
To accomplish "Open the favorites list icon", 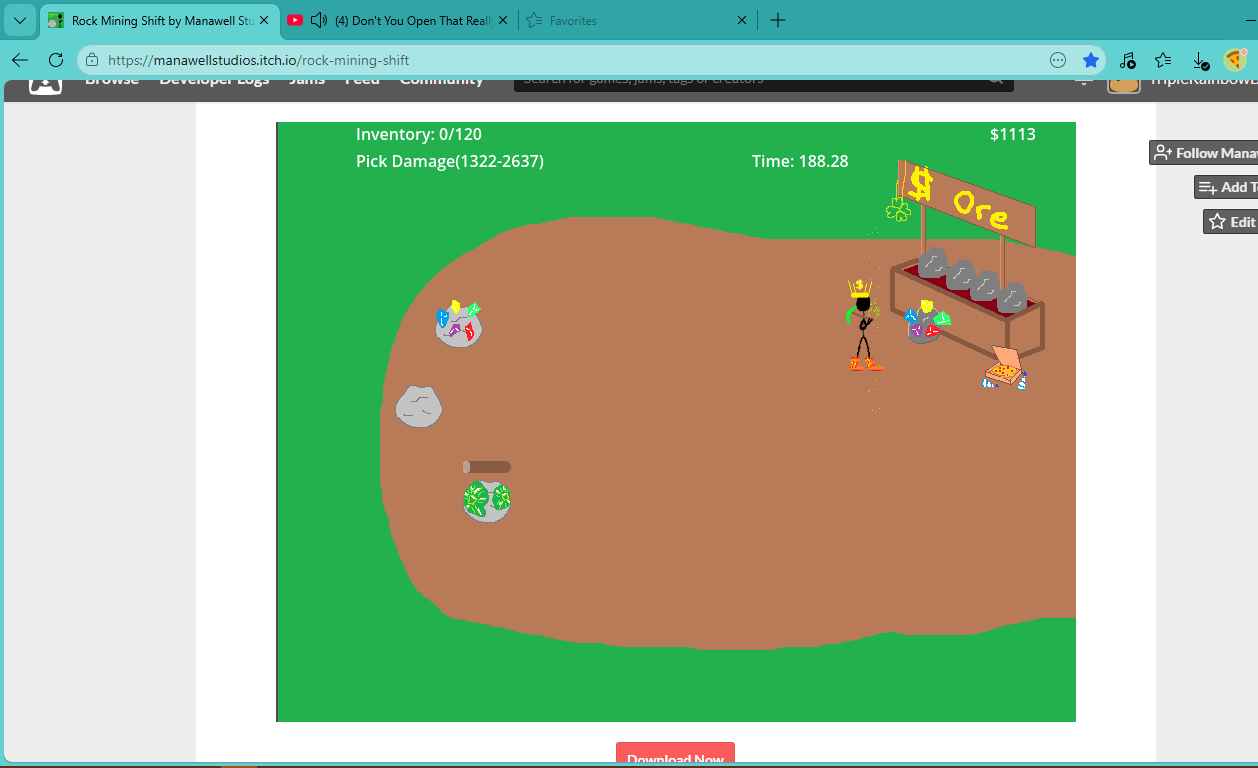I will pyautogui.click(x=1163, y=60).
